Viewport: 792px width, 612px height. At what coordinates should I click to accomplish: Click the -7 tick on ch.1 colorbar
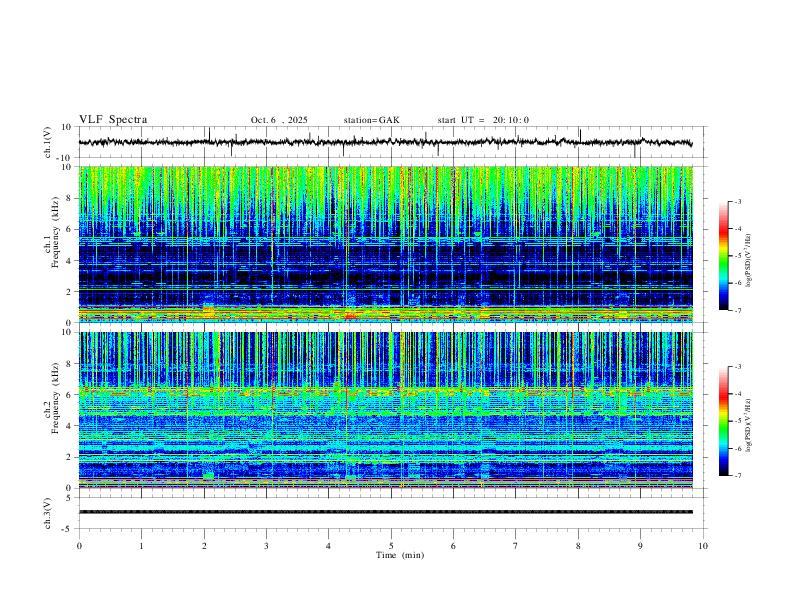[738, 311]
